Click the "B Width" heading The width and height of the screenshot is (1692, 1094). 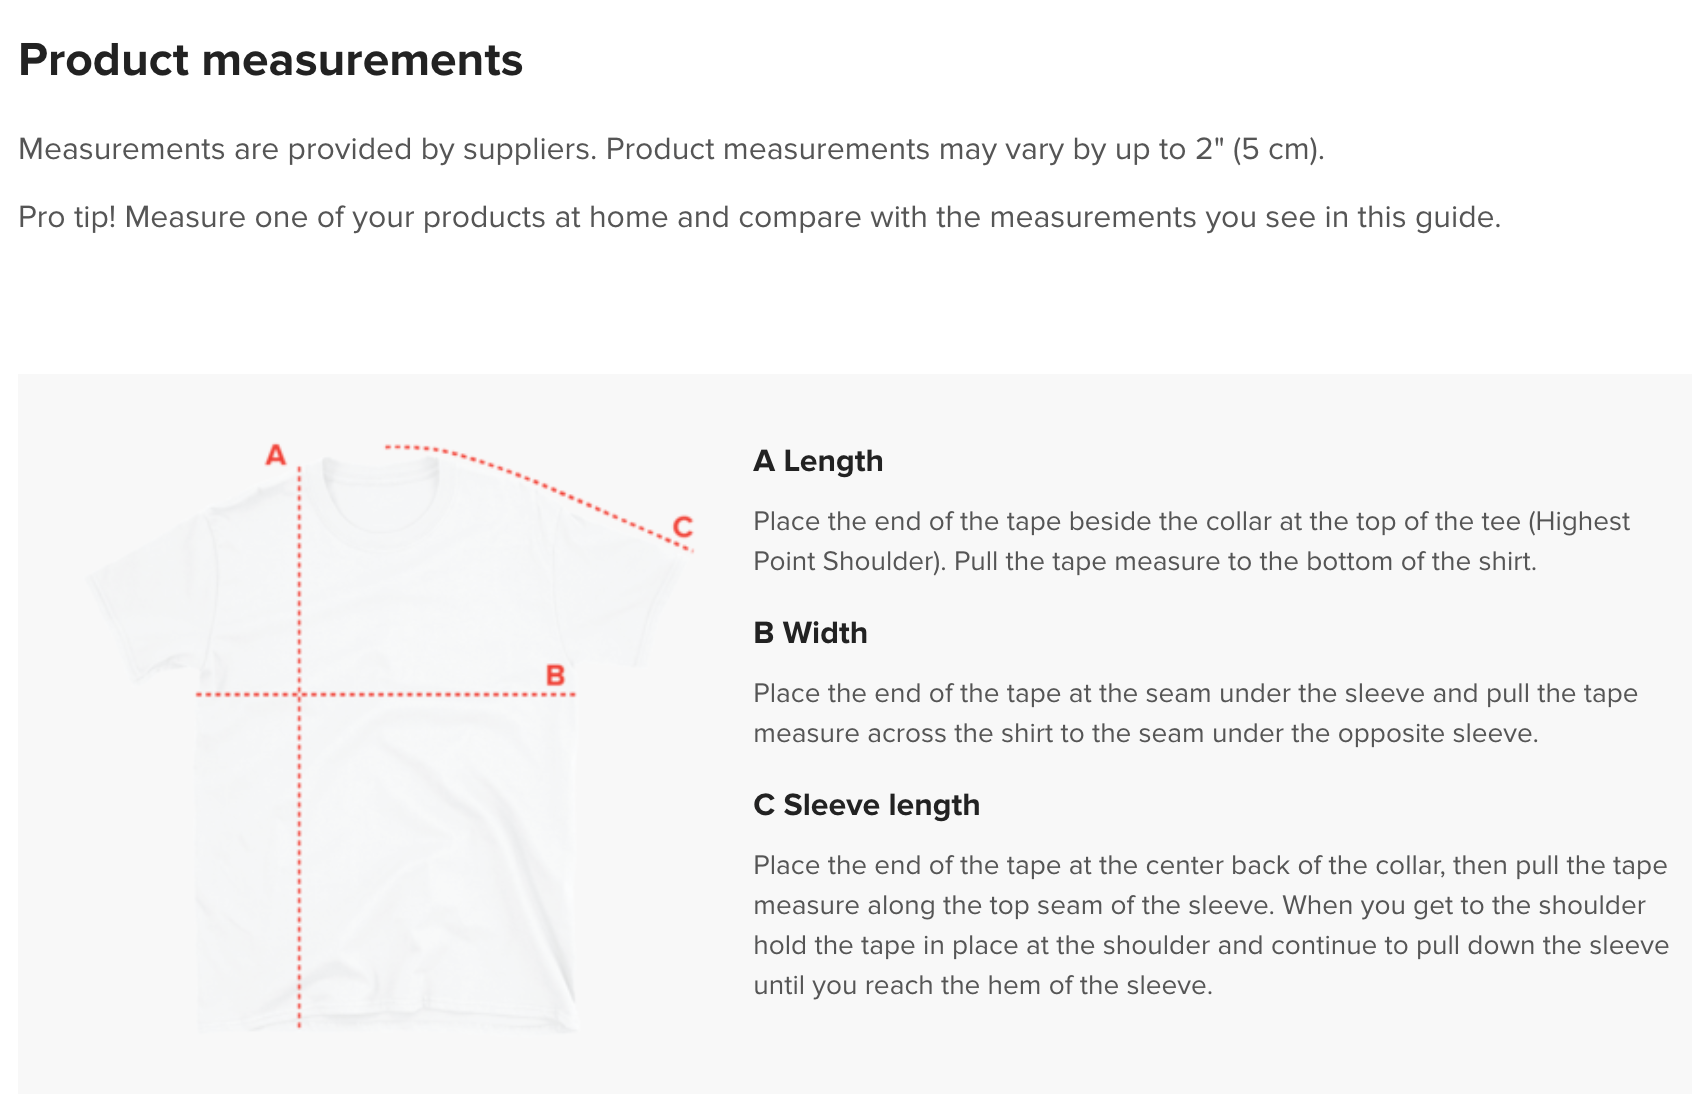pos(810,633)
